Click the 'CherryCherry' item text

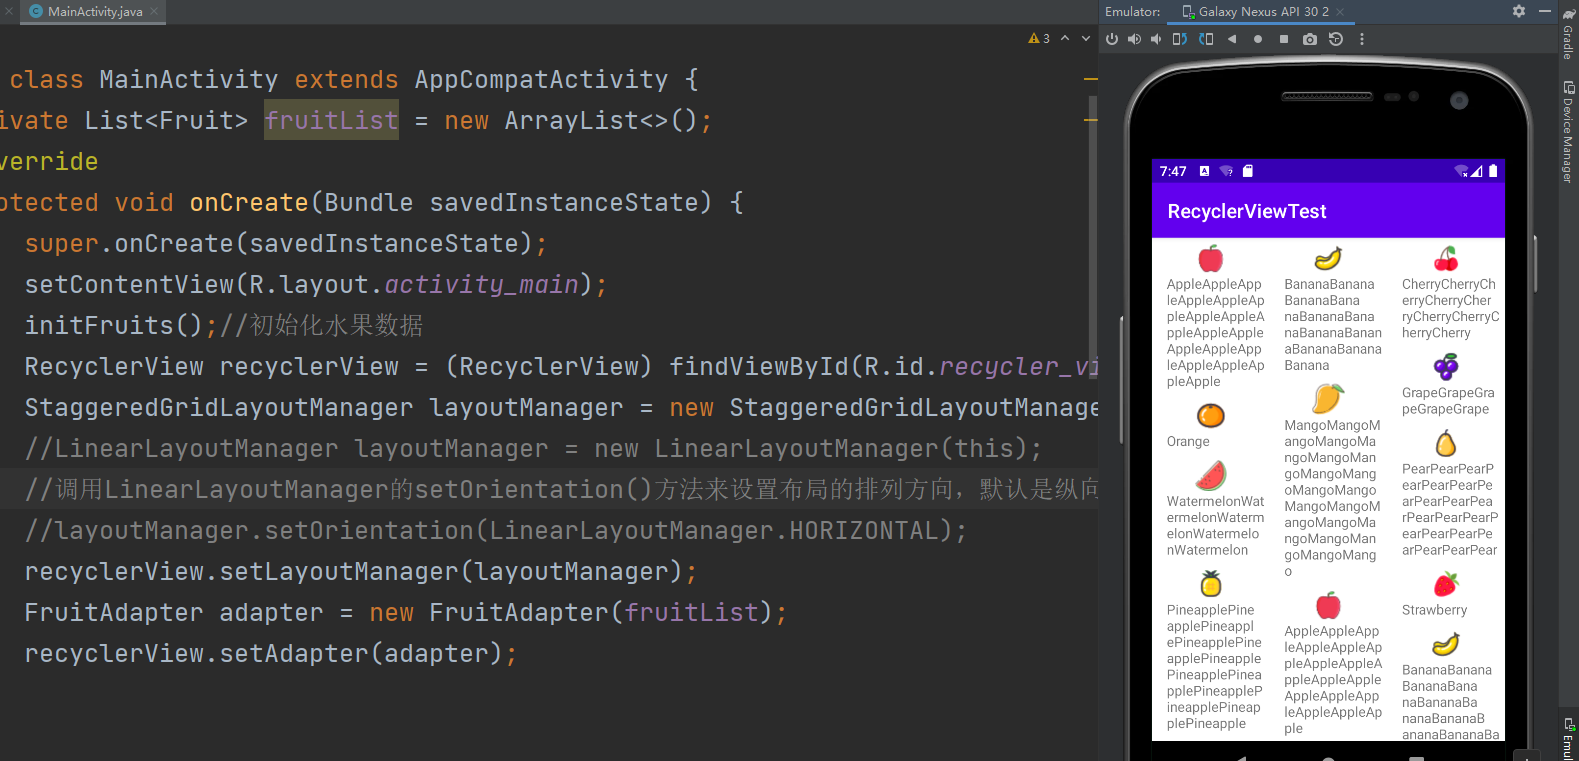click(x=1450, y=309)
